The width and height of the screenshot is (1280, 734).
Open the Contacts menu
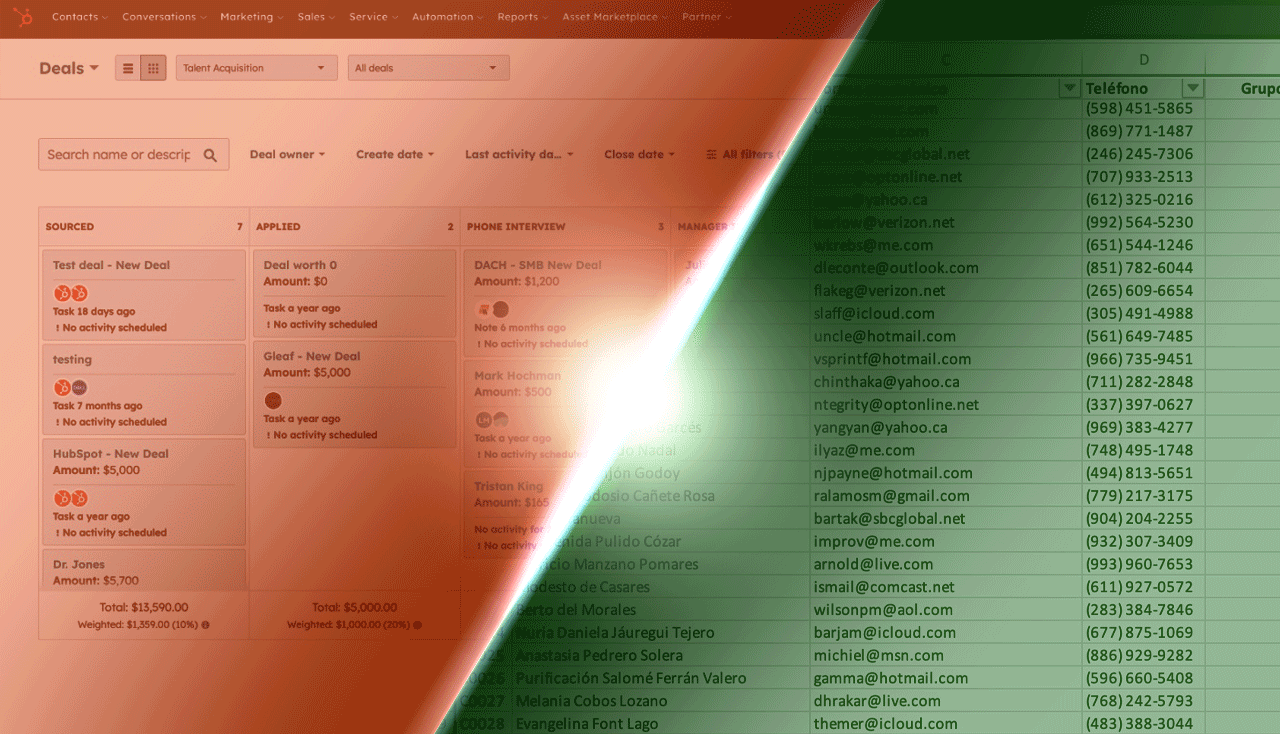79,17
